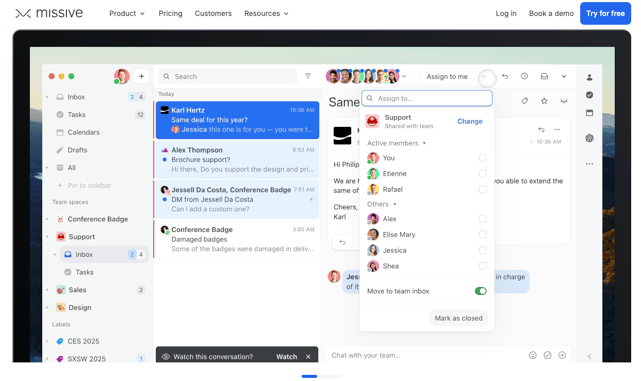
Task: Open the Resources dropdown menu
Action: 266,13
